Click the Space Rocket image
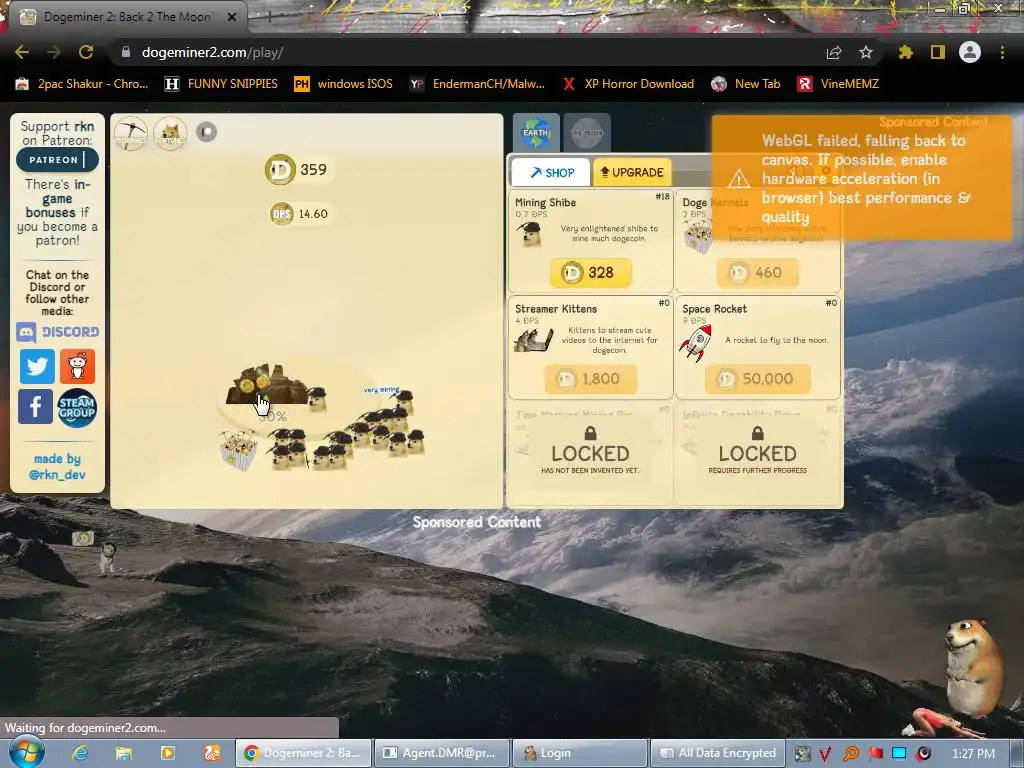This screenshot has height=768, width=1024. click(696, 342)
